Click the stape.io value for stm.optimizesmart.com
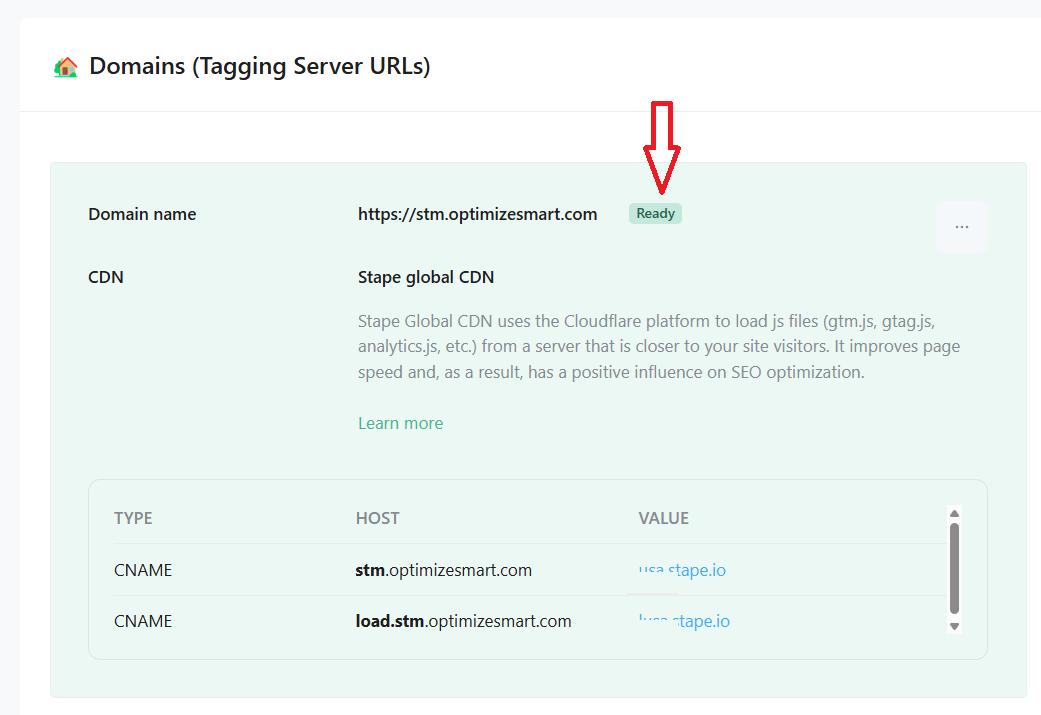Screen dimensions: 1041x715 [682, 570]
